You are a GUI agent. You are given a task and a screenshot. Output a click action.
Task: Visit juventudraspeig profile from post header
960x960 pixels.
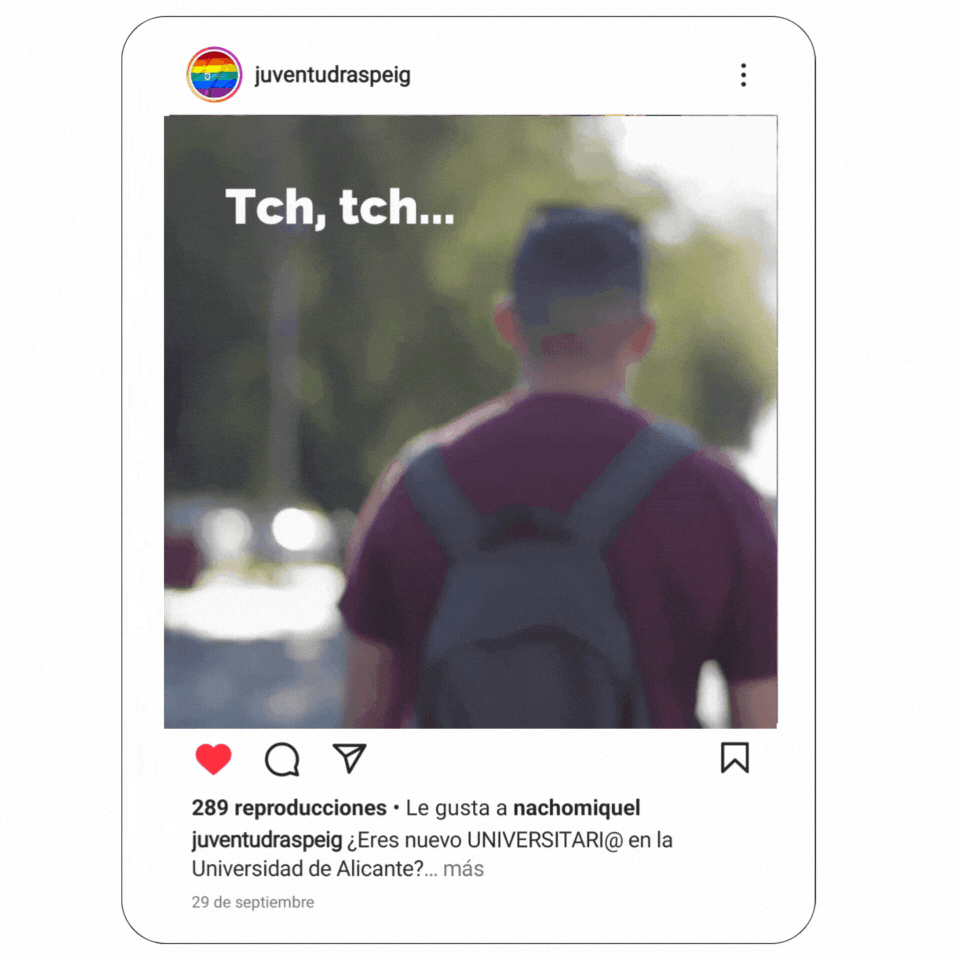[x=332, y=75]
